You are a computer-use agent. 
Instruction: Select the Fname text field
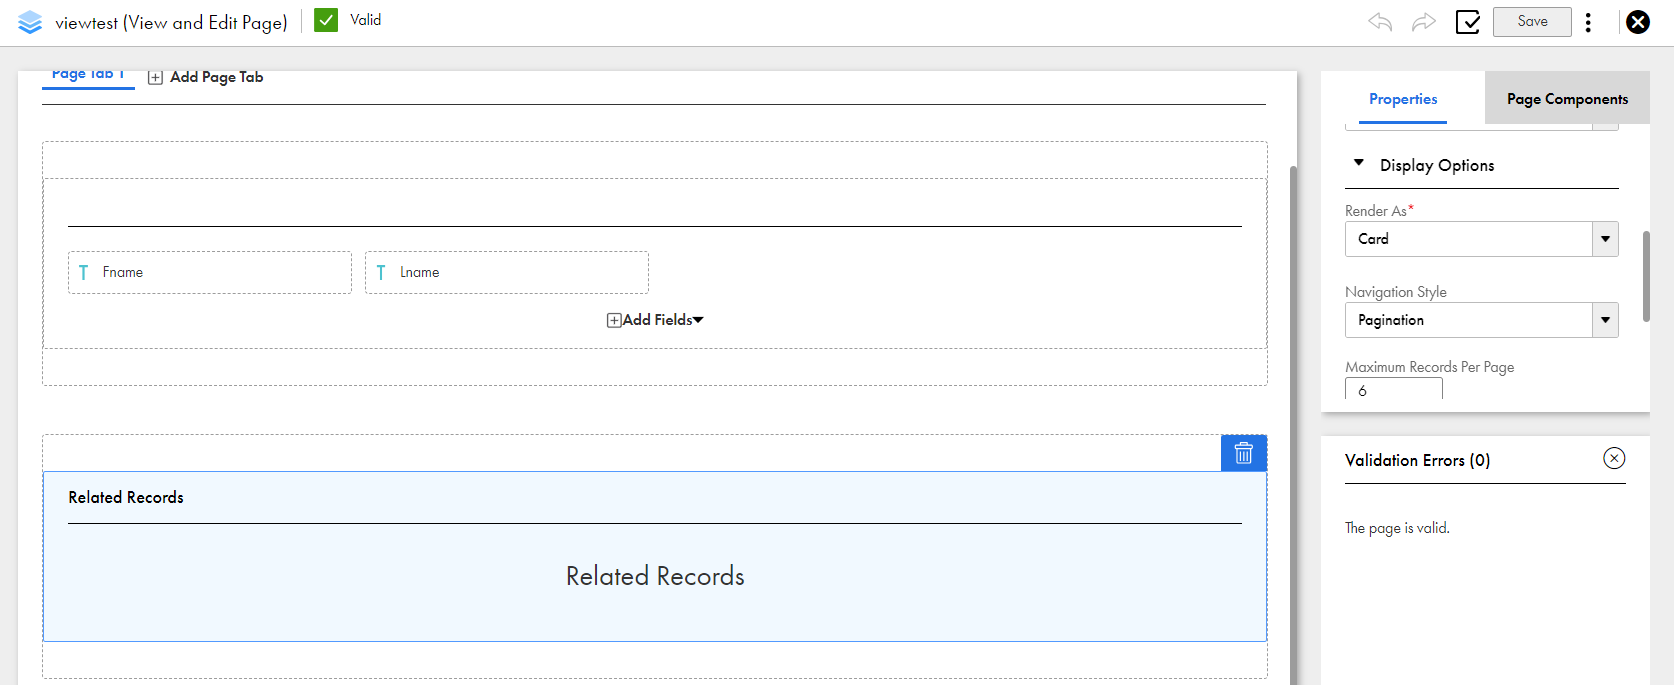pyautogui.click(x=210, y=272)
